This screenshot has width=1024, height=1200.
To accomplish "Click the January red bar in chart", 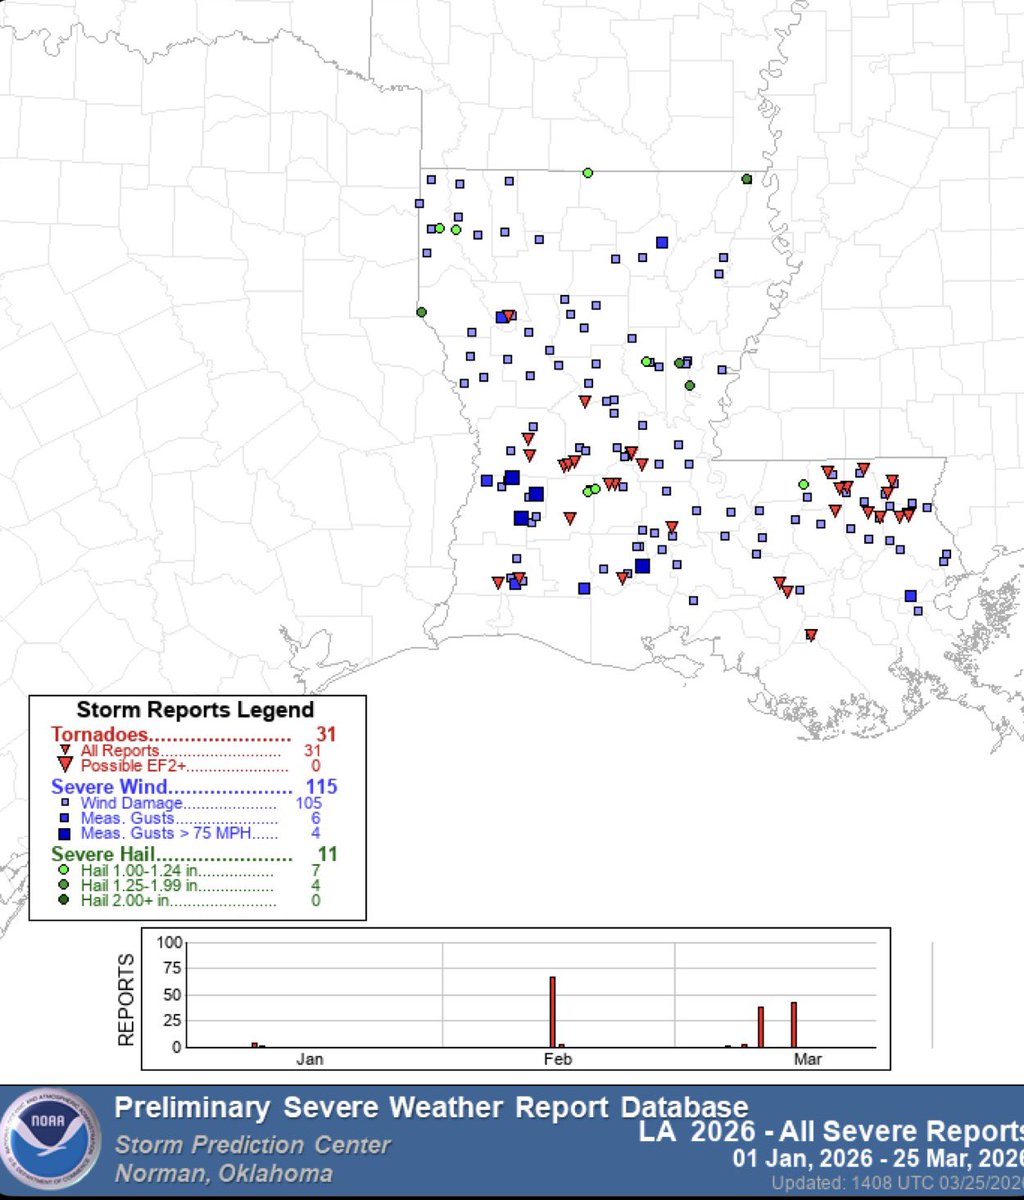I will pyautogui.click(x=255, y=1045).
